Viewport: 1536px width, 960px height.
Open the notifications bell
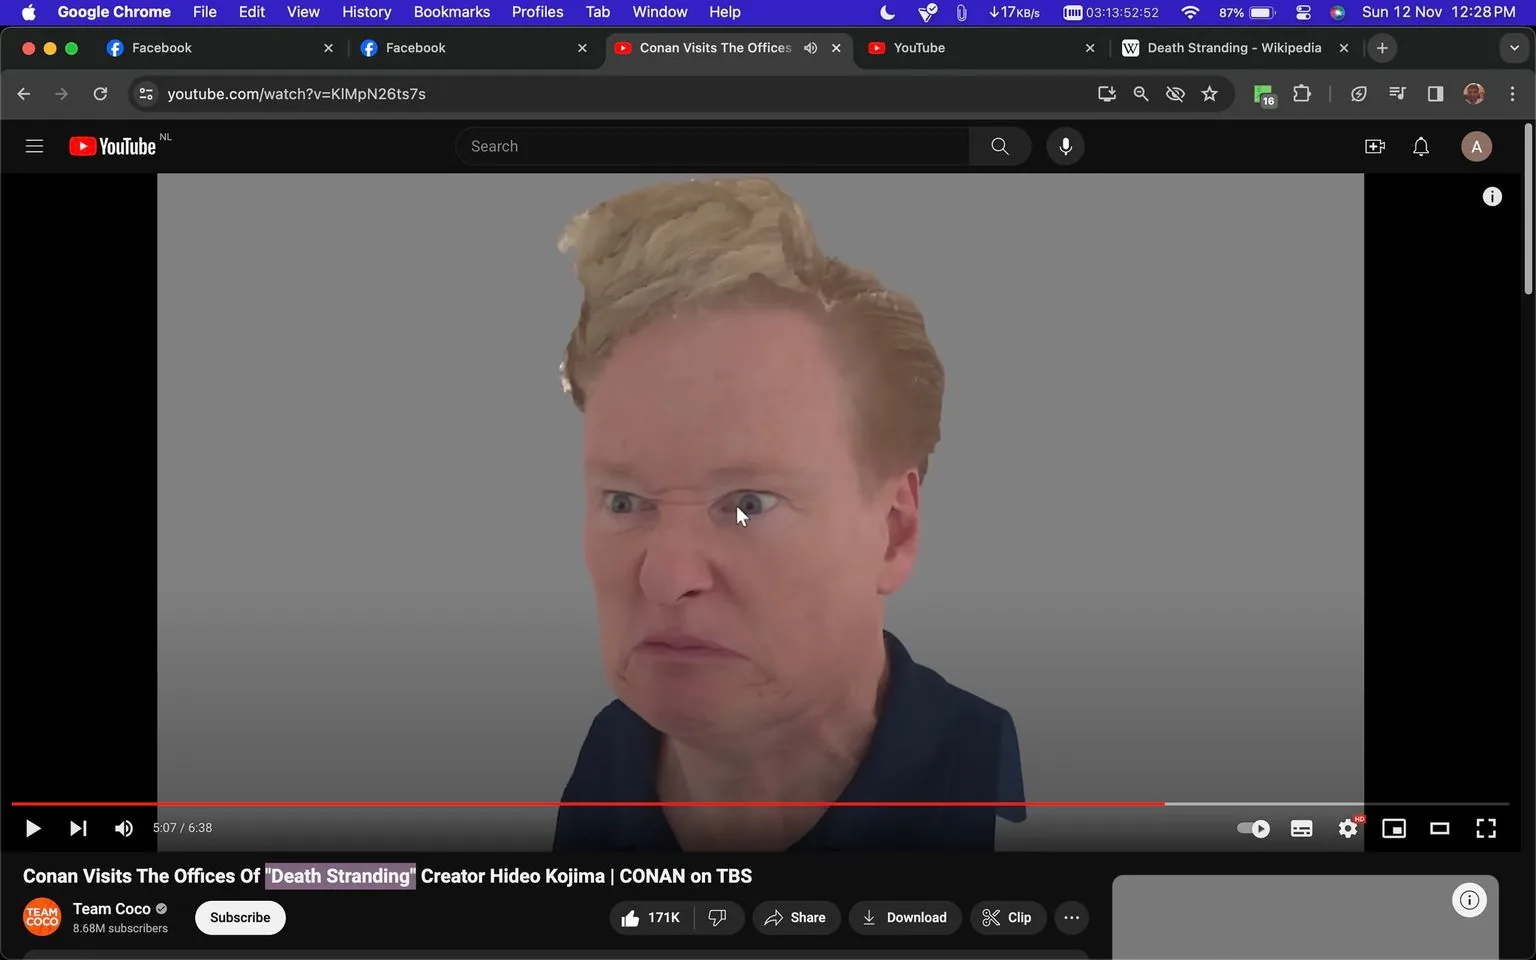[x=1420, y=146]
